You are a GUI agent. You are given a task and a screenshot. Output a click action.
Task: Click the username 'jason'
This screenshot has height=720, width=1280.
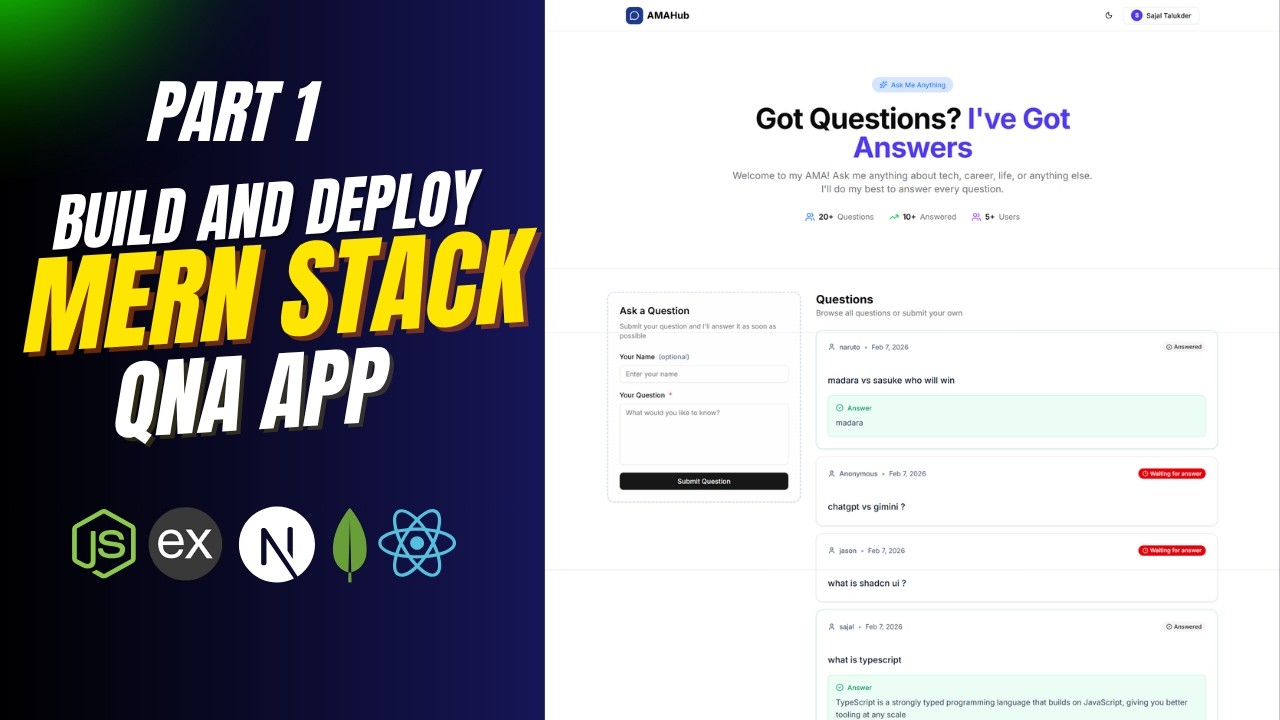click(848, 551)
